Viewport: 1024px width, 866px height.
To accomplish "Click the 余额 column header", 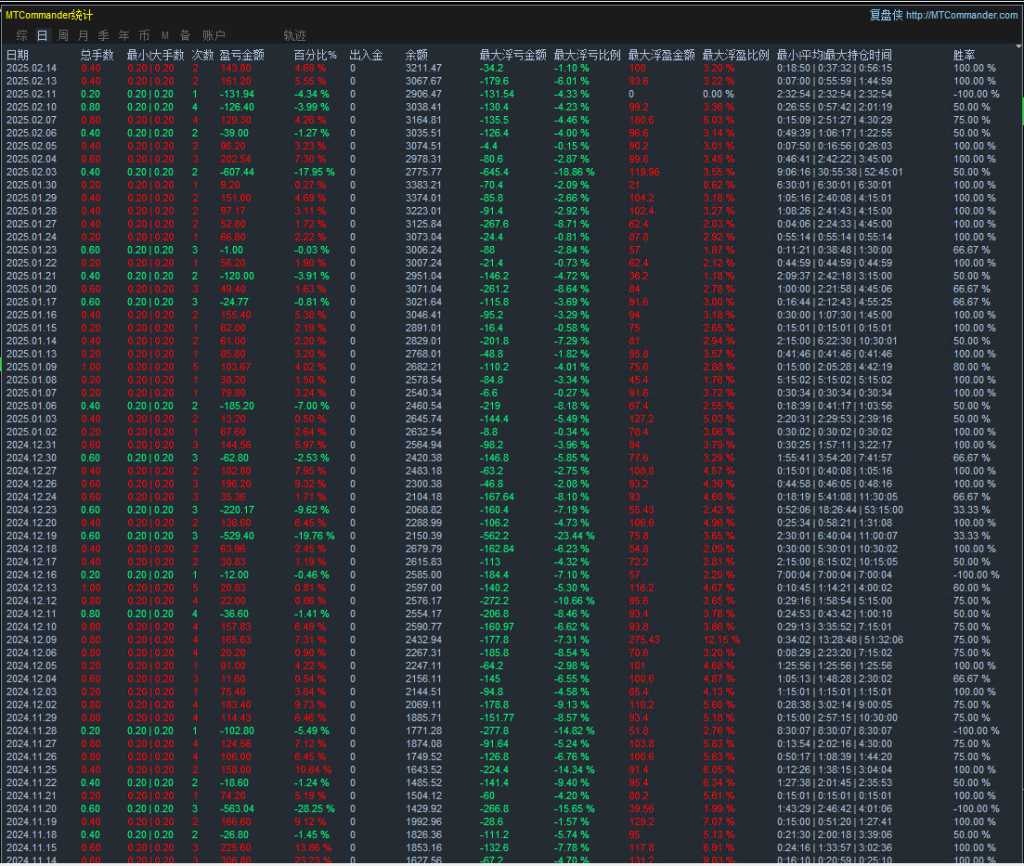I will click(417, 54).
